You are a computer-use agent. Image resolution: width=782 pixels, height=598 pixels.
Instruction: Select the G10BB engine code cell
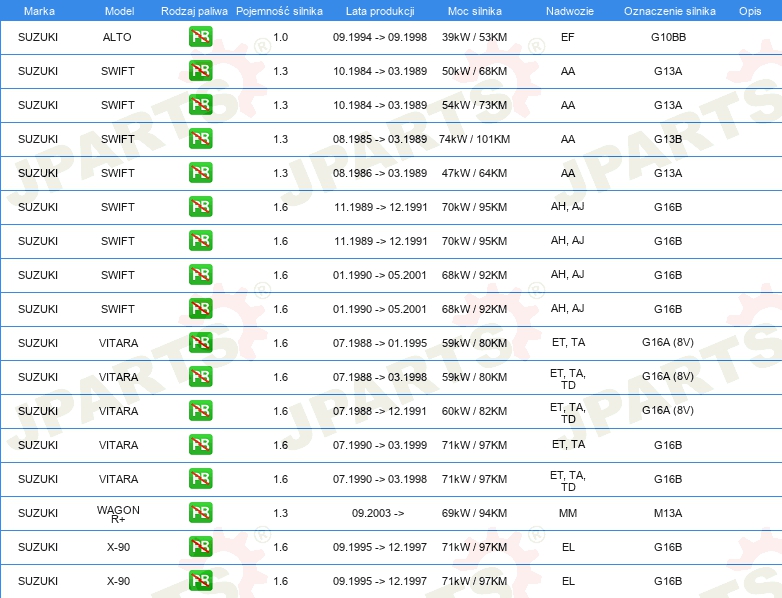[668, 37]
